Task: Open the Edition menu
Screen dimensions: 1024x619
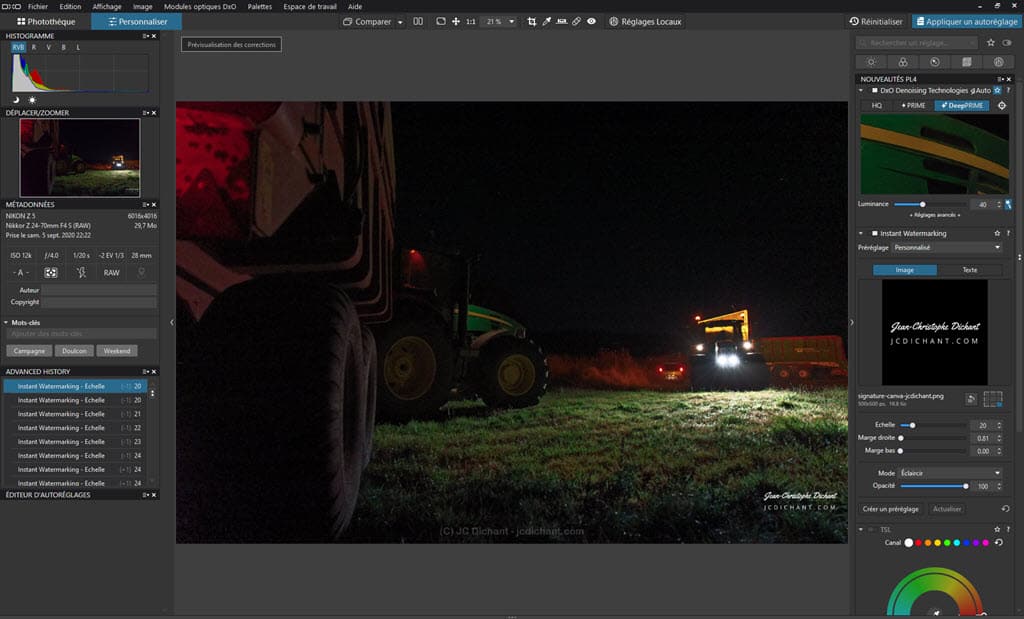Action: 71,7
